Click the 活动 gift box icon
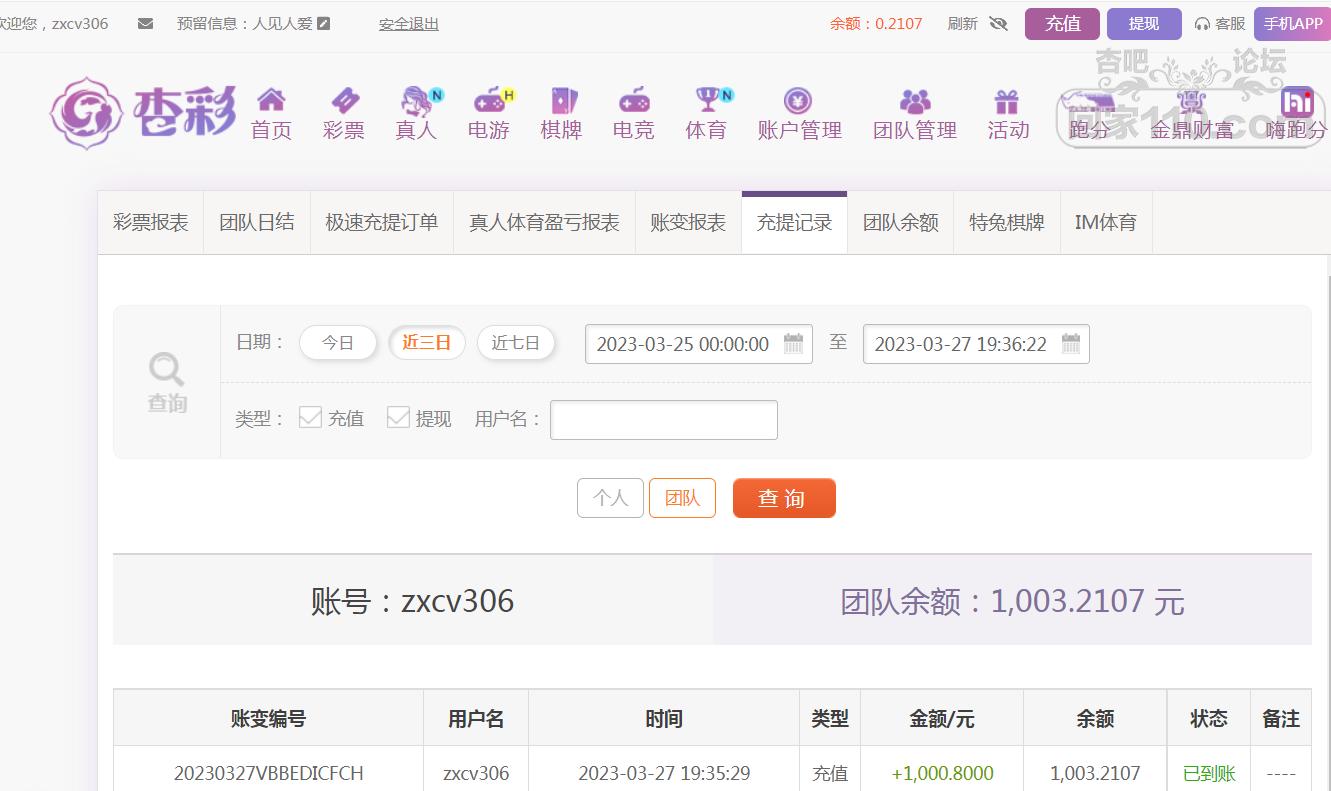 point(1006,101)
